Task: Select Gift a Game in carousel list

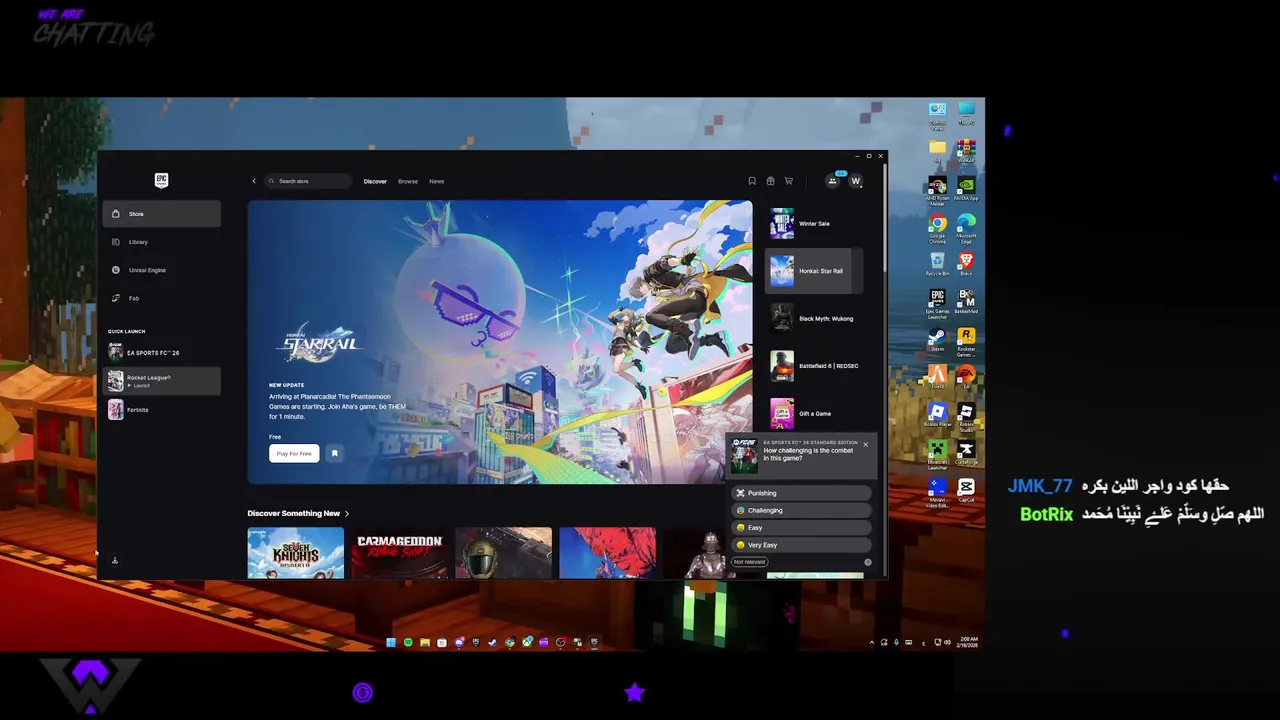Action: pos(812,413)
